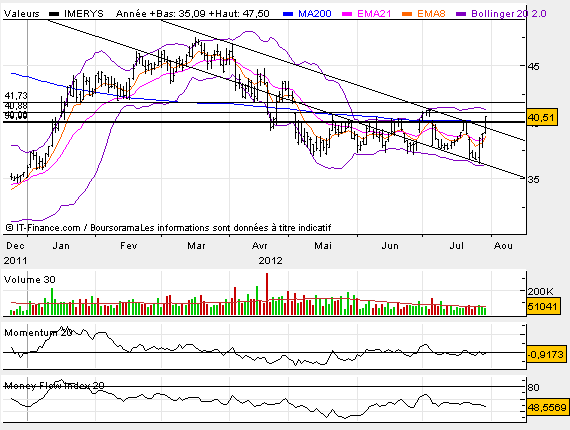Click the orange EMA8 legend swatch
Viewport: 570px width, 430px height.
click(407, 14)
